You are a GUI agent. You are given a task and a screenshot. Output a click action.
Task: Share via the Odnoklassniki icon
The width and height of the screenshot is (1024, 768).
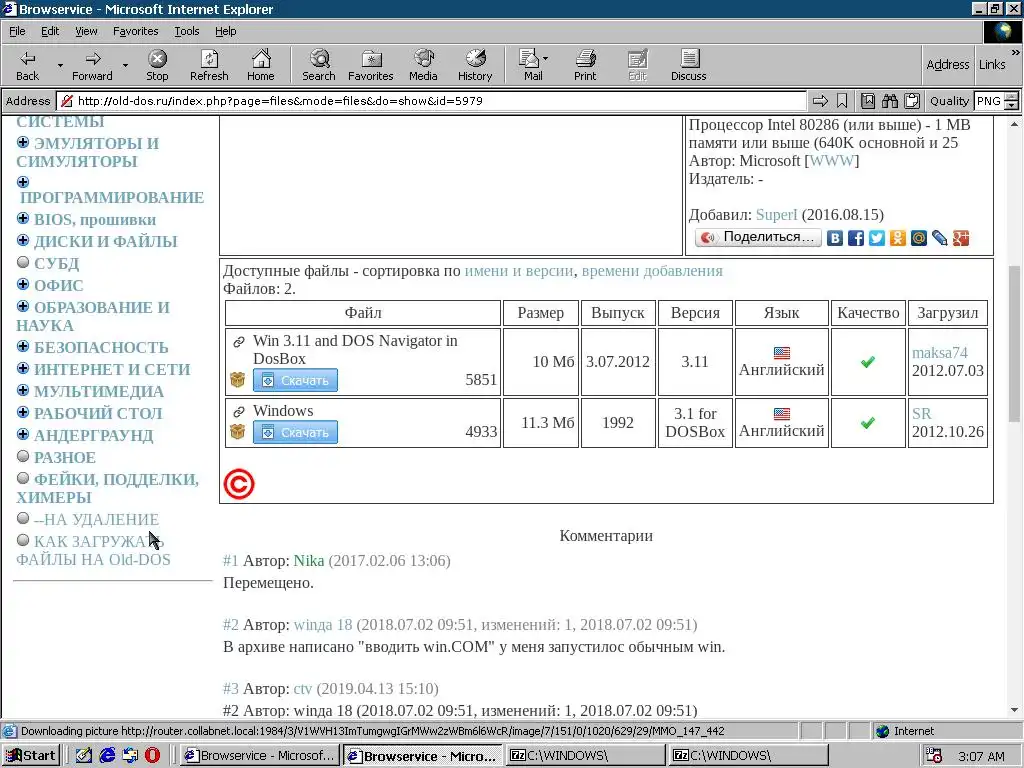point(897,238)
